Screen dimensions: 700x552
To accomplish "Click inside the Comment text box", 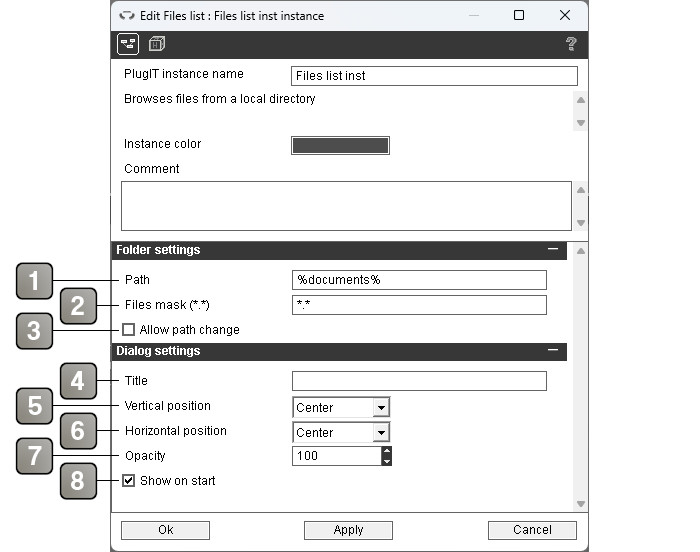I will [346, 206].
